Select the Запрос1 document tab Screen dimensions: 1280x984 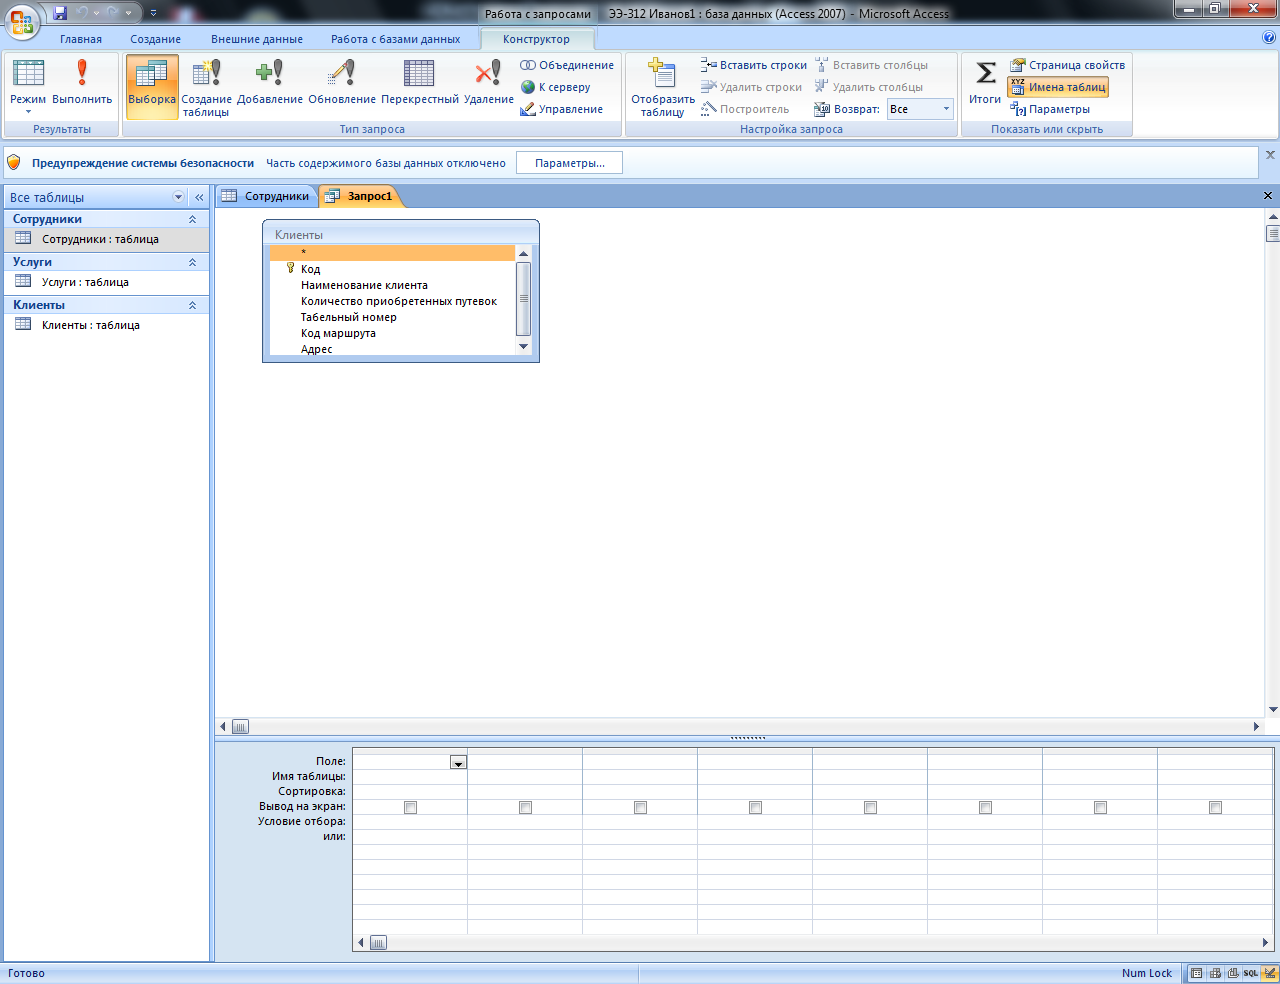[x=360, y=196]
